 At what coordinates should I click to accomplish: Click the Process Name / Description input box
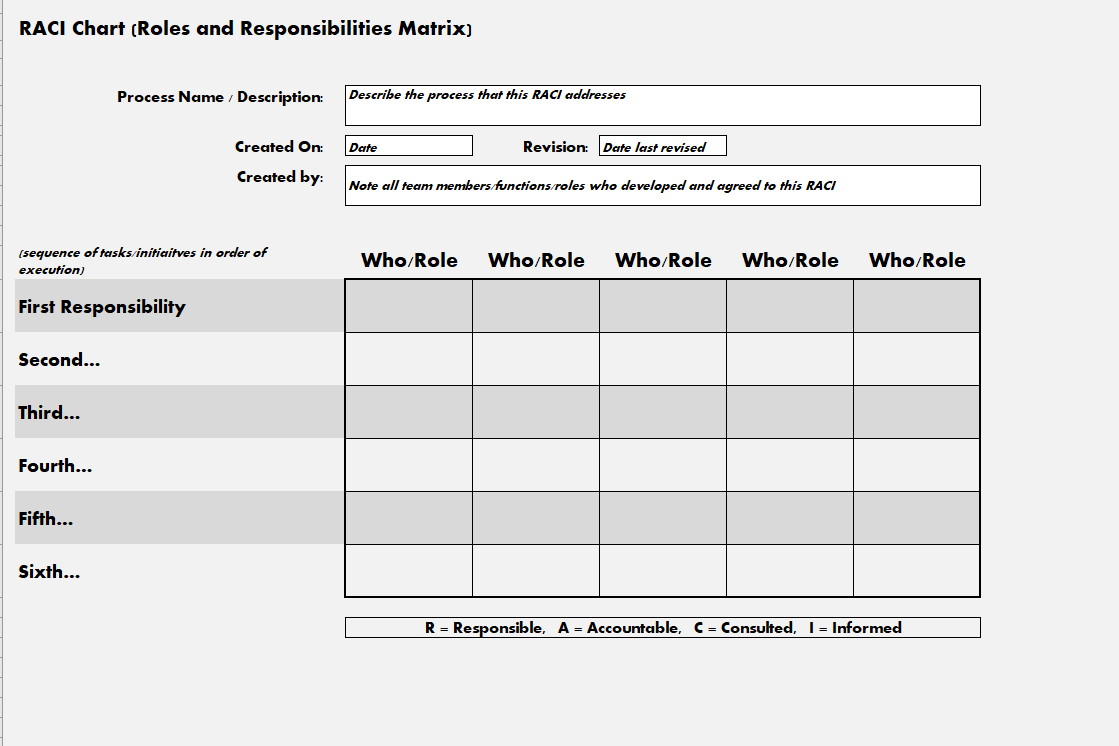pyautogui.click(x=662, y=106)
